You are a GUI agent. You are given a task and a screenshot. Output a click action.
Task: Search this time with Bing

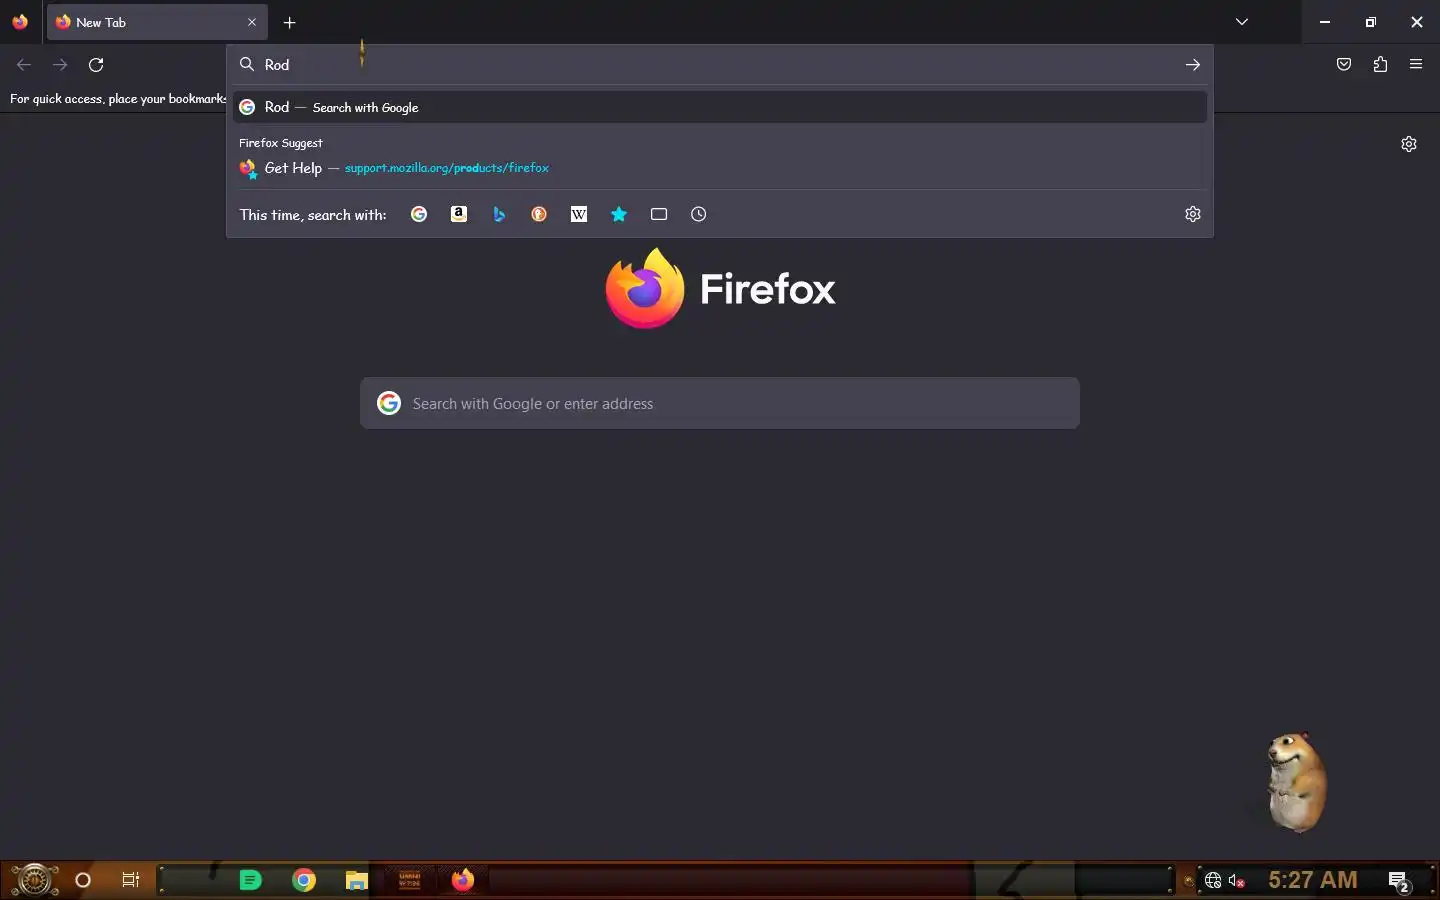coord(499,214)
